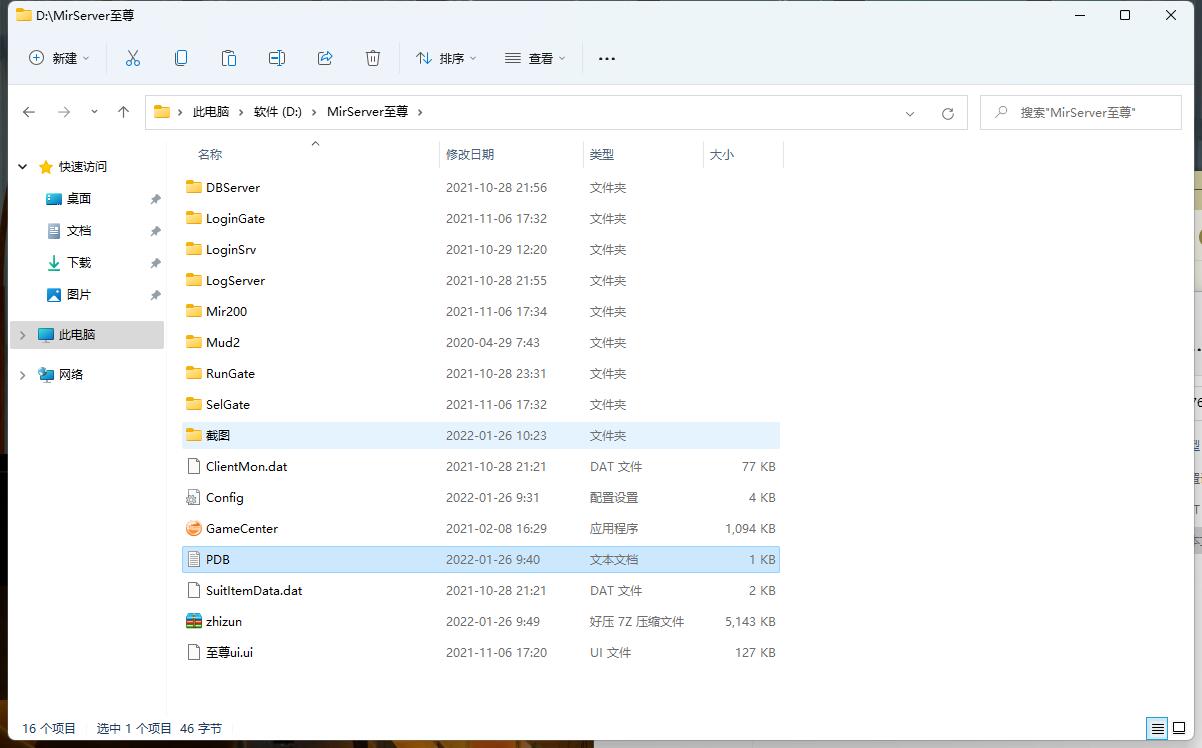Open the 新建 (New) dropdown menu
This screenshot has width=1202, height=748.
coord(59,58)
